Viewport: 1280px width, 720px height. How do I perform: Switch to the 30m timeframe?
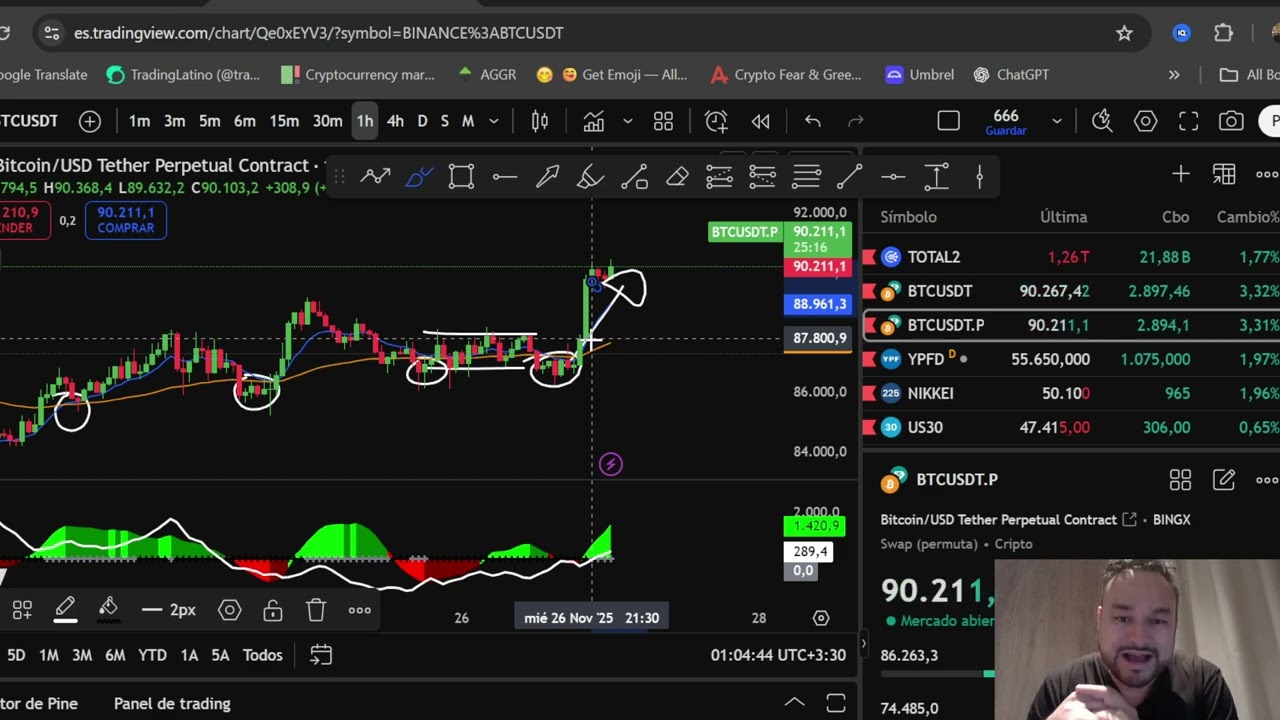[327, 121]
